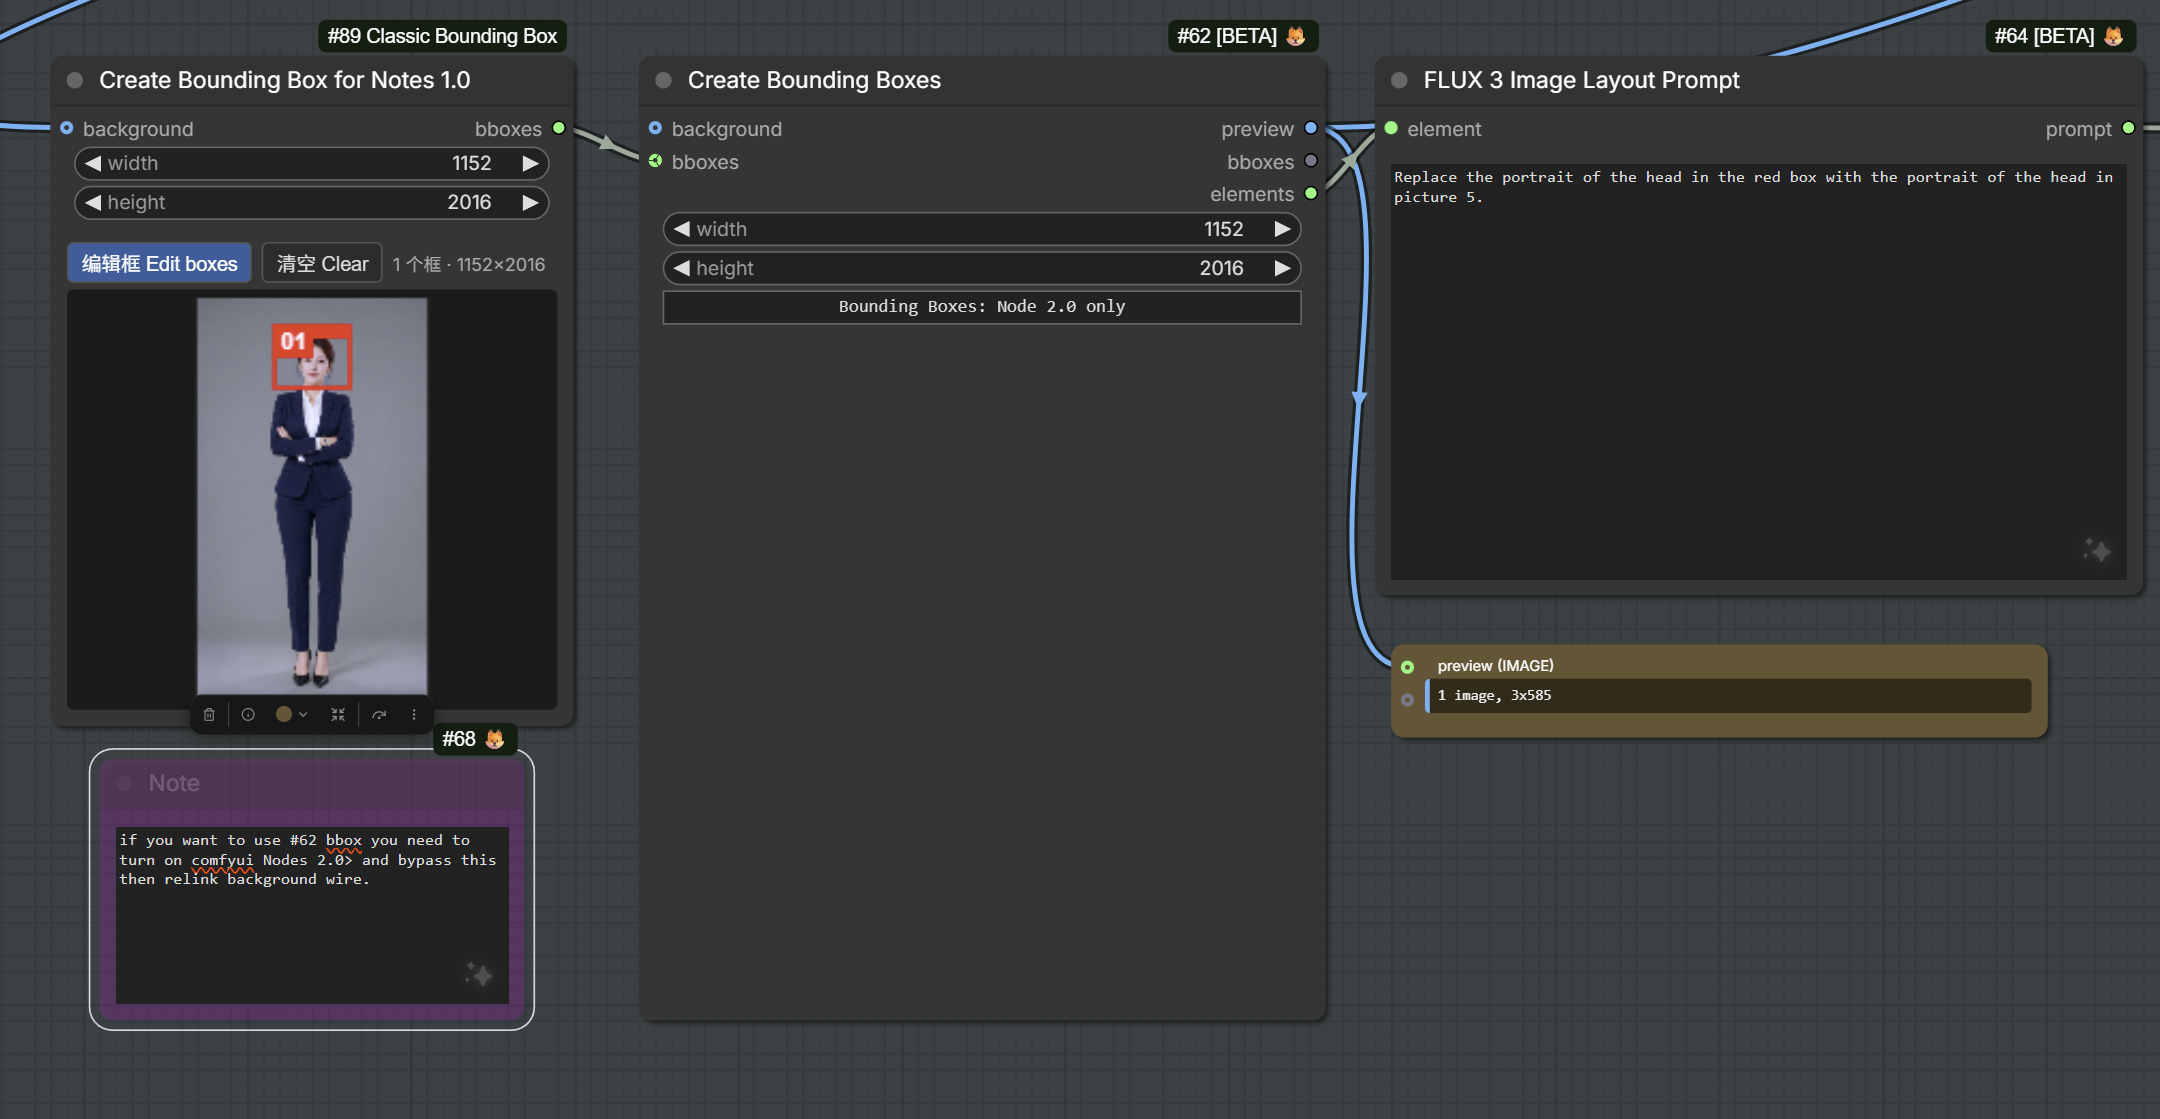This screenshot has height=1119, width=2160.
Task: Click FLUX prompt text starting with Replace the portrait
Action: pyautogui.click(x=1753, y=187)
